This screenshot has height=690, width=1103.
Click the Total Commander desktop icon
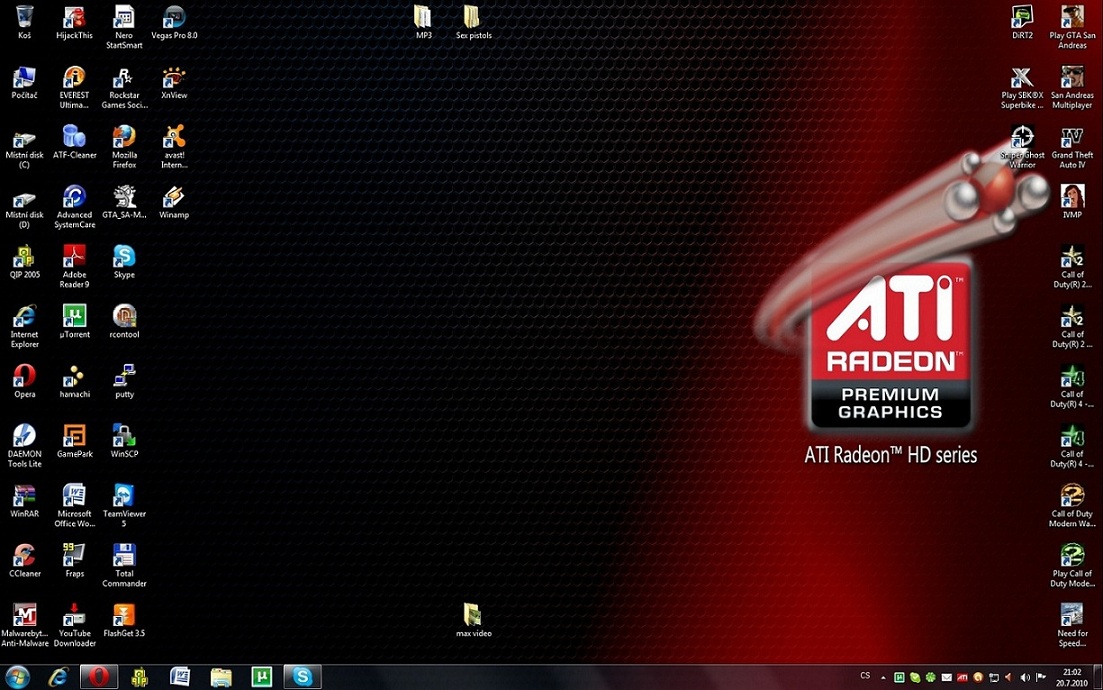point(124,557)
